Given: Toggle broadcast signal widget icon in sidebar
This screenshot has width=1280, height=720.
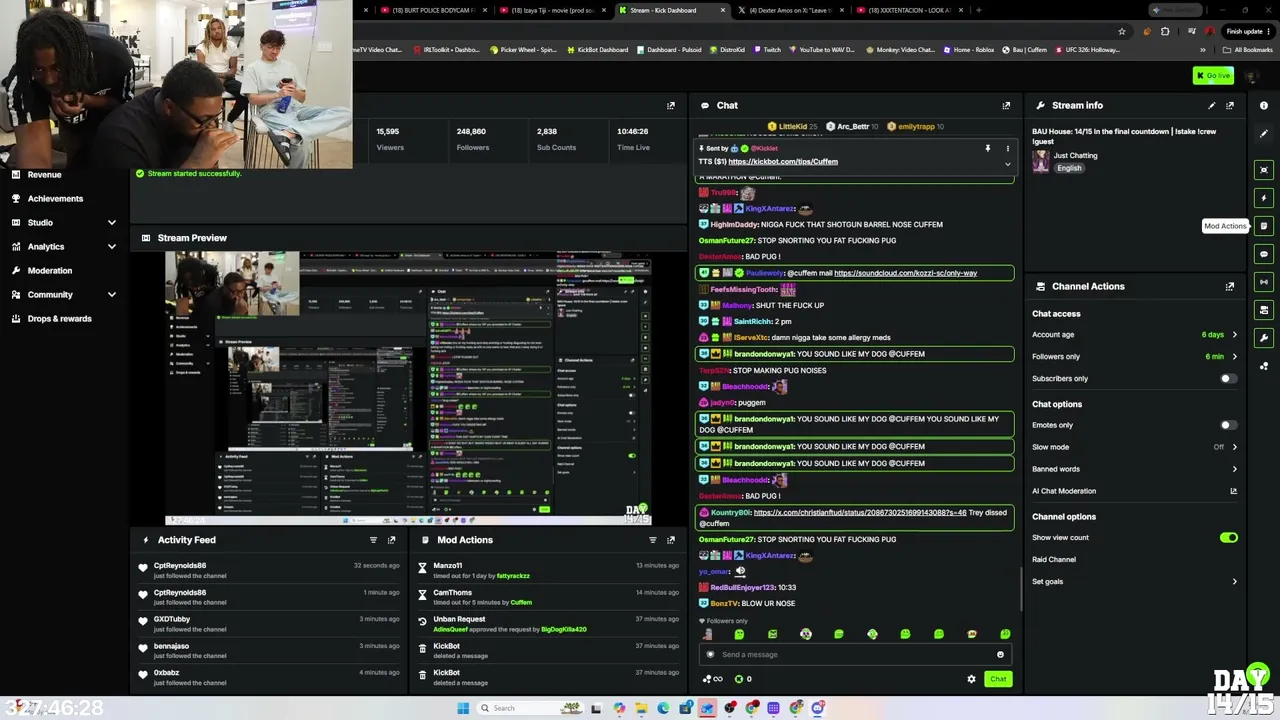Looking at the screenshot, I should pyautogui.click(x=1264, y=282).
